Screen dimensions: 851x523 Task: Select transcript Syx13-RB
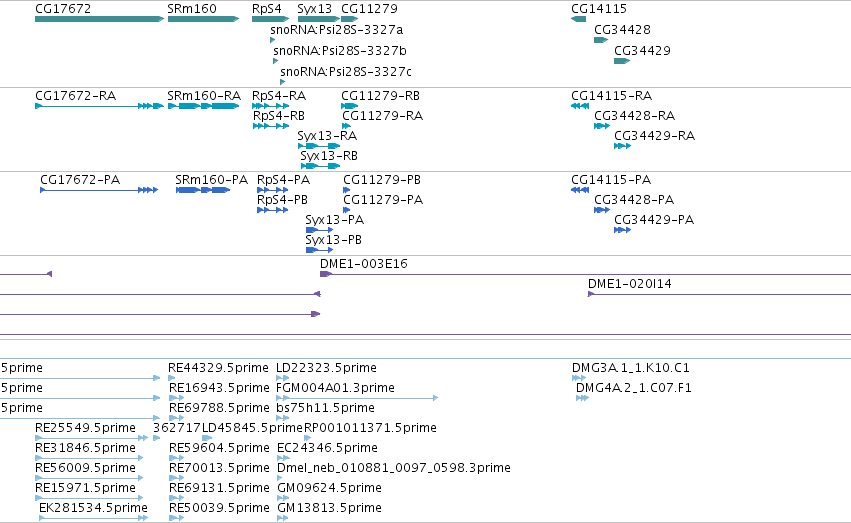(x=329, y=156)
